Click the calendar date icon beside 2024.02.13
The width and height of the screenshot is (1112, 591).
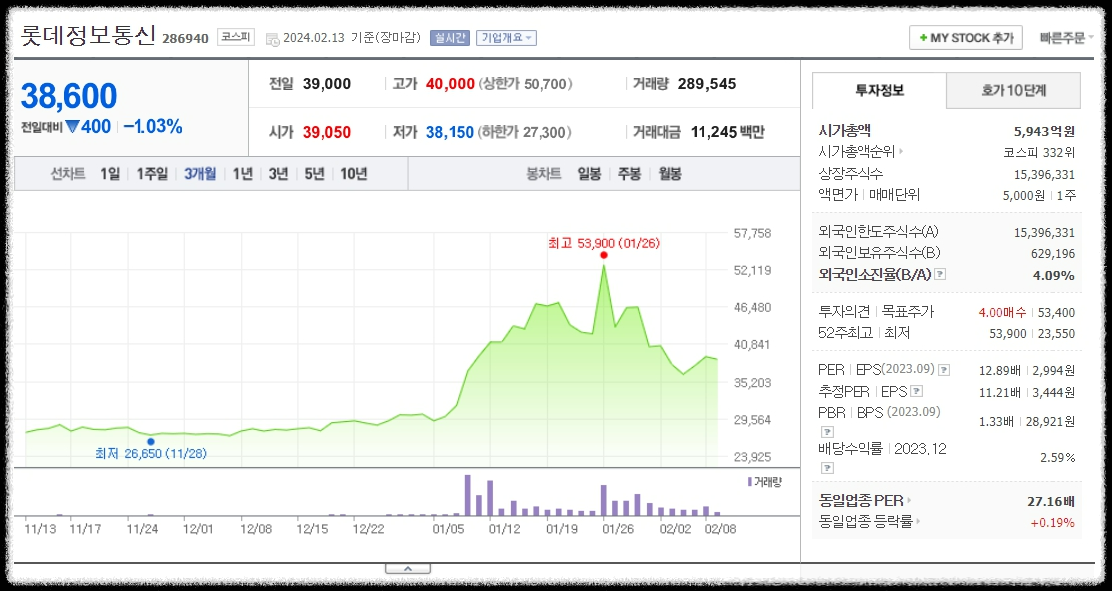[x=272, y=38]
